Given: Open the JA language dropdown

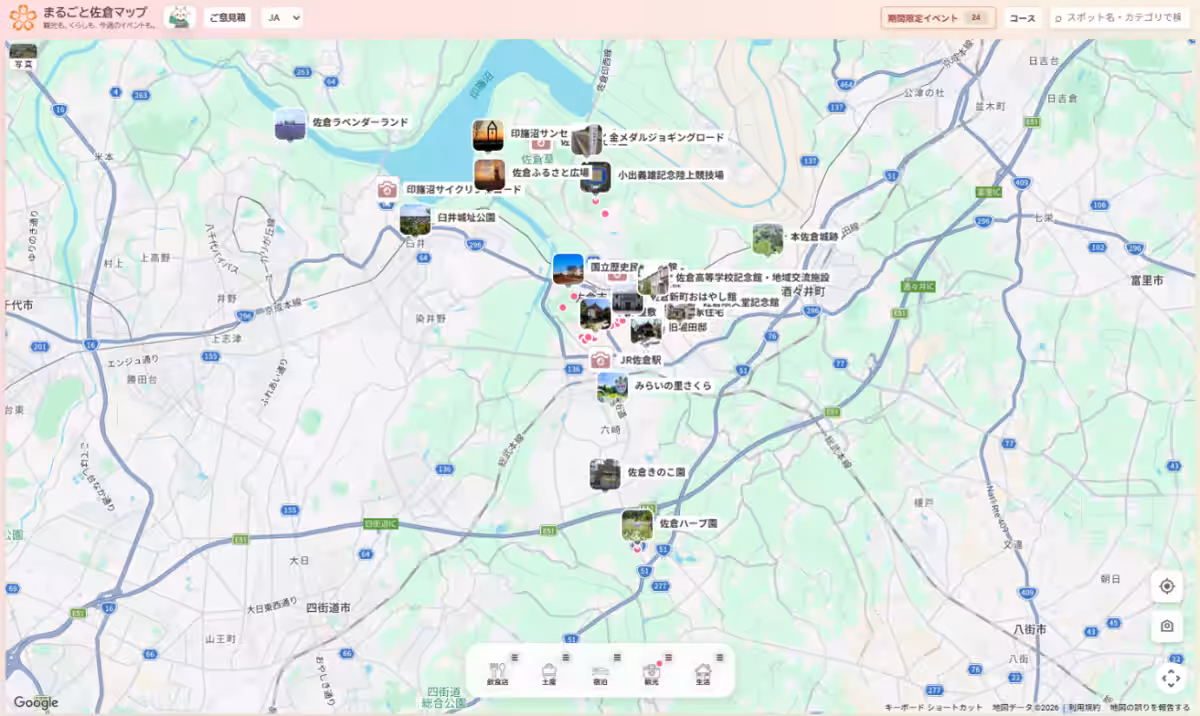Looking at the screenshot, I should [x=281, y=18].
